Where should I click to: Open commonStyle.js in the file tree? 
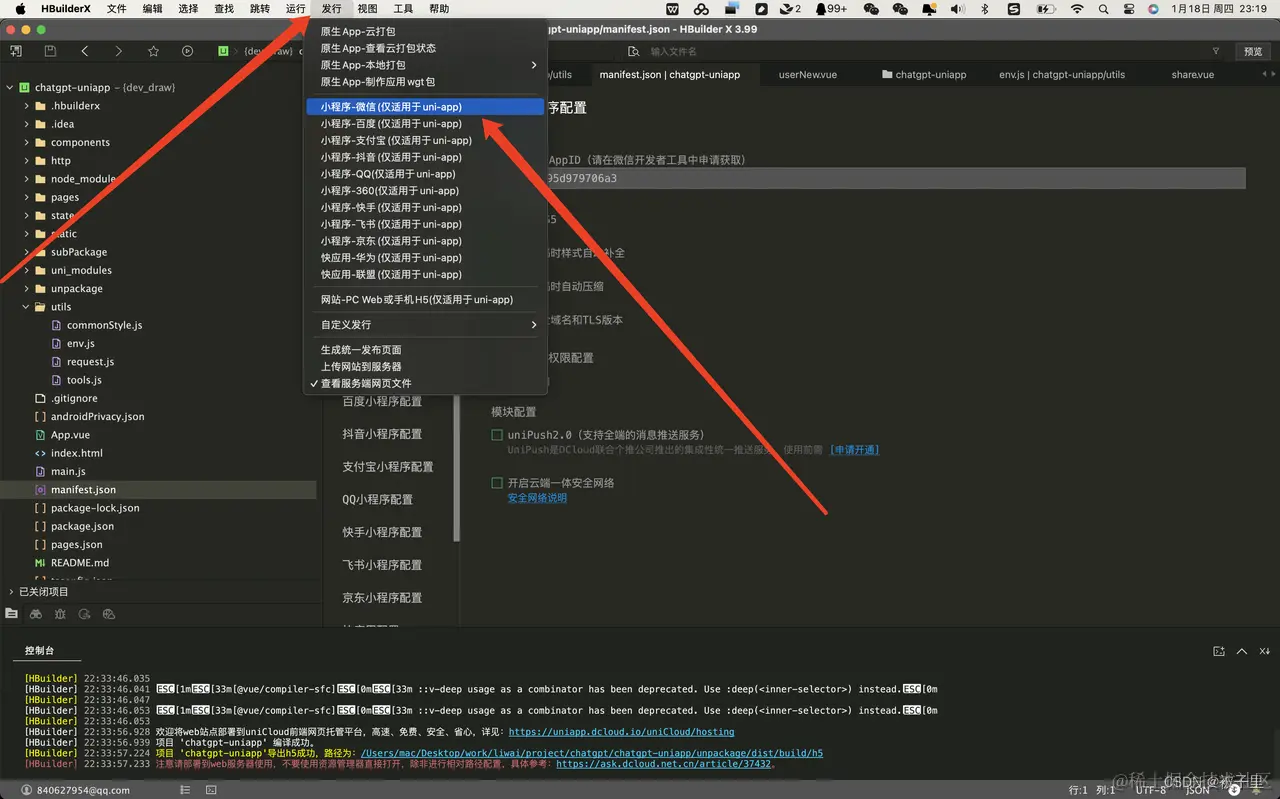(104, 325)
